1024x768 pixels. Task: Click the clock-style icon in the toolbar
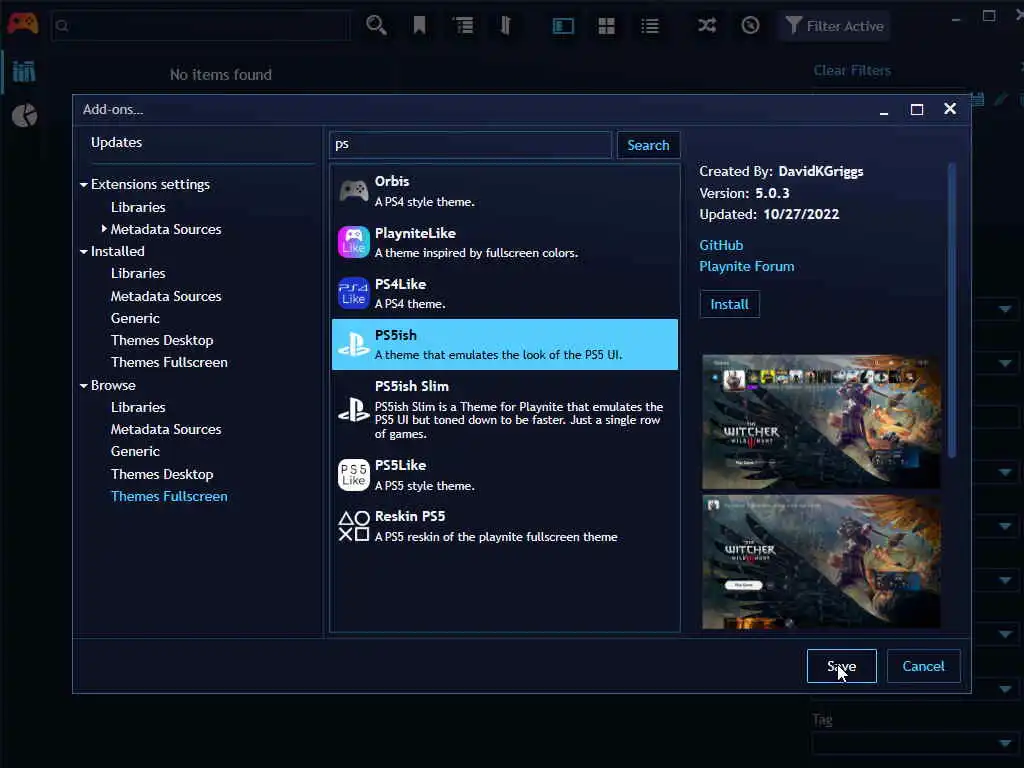[750, 25]
